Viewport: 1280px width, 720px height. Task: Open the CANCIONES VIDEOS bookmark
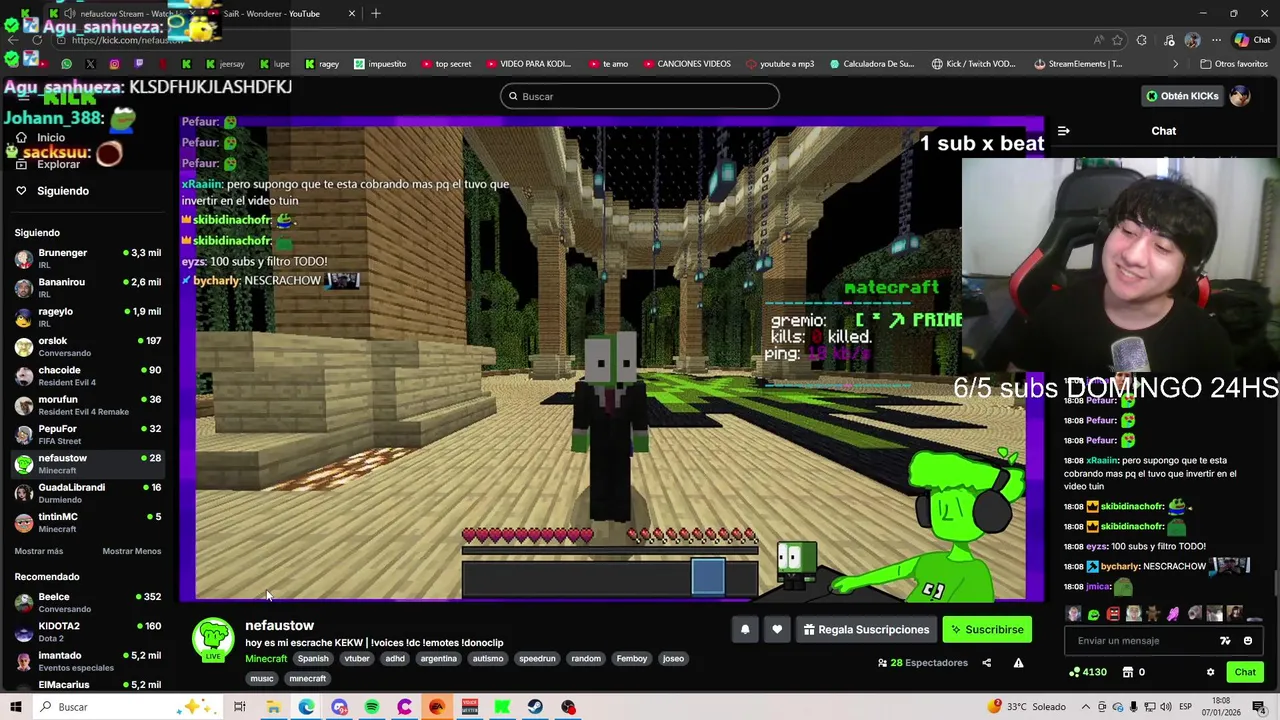(686, 64)
